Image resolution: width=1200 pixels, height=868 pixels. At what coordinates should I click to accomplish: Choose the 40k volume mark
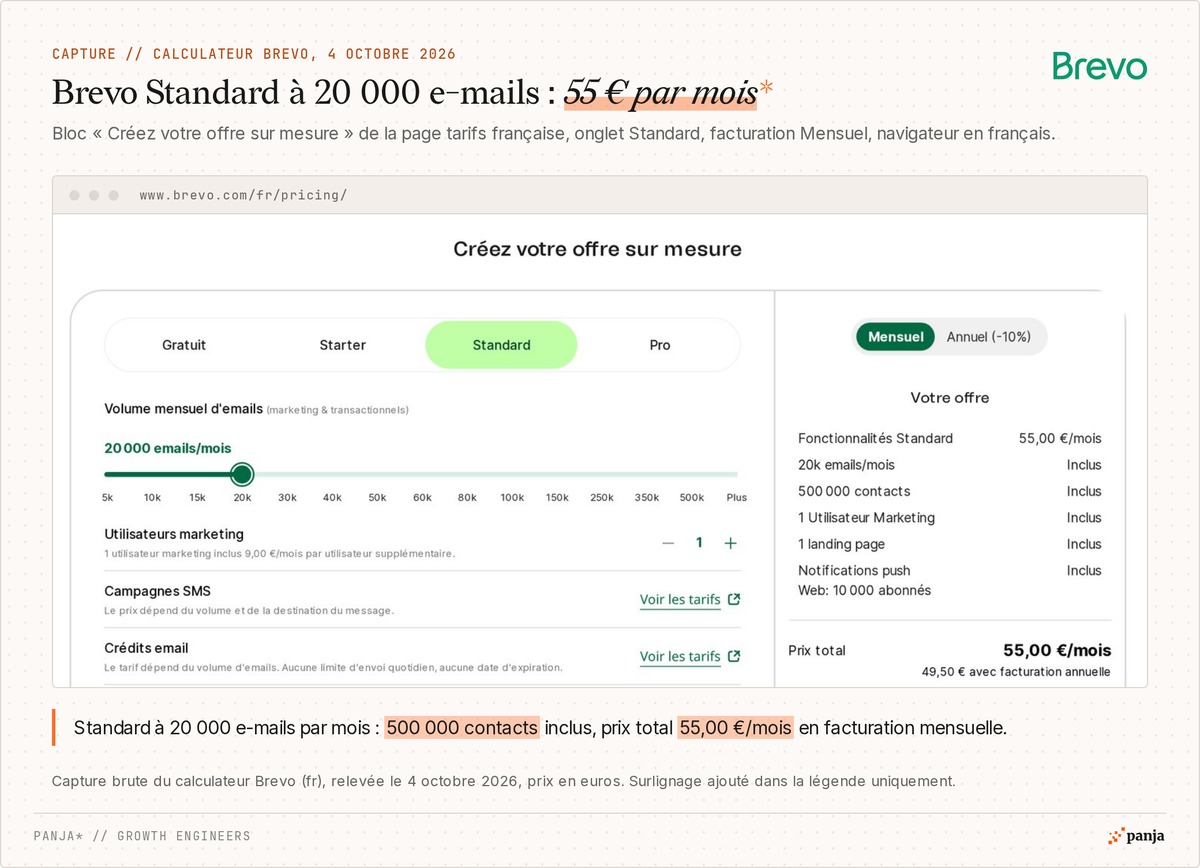click(332, 497)
